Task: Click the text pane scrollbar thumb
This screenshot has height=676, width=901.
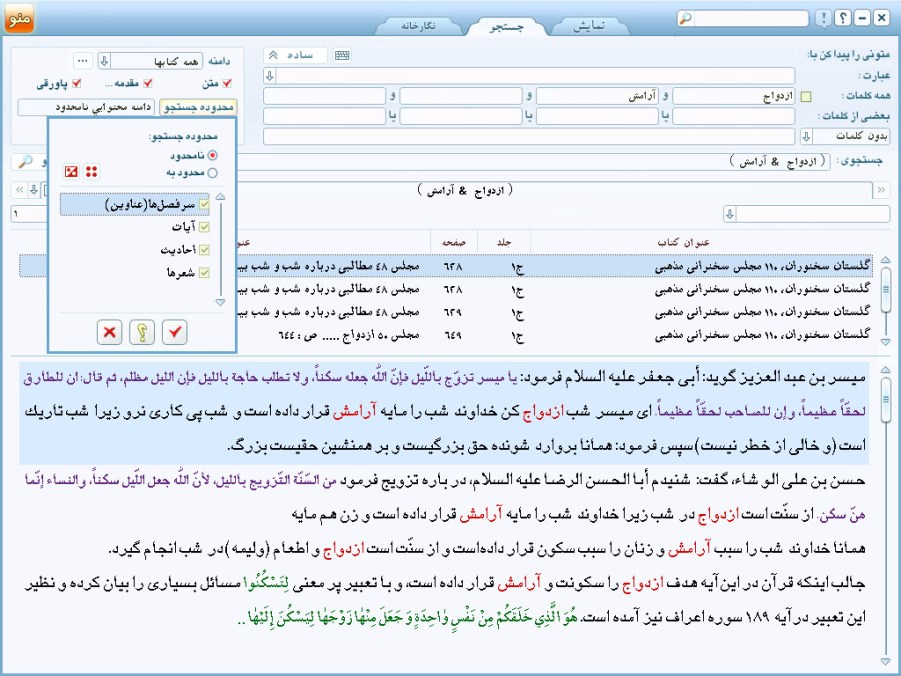Action: (885, 400)
